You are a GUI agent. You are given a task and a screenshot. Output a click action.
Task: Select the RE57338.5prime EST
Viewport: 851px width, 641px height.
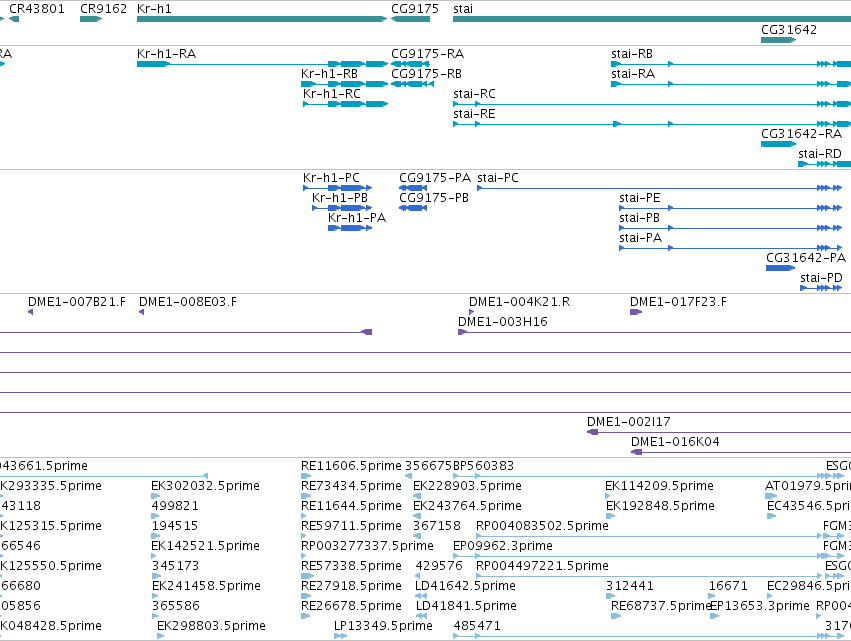tap(307, 576)
